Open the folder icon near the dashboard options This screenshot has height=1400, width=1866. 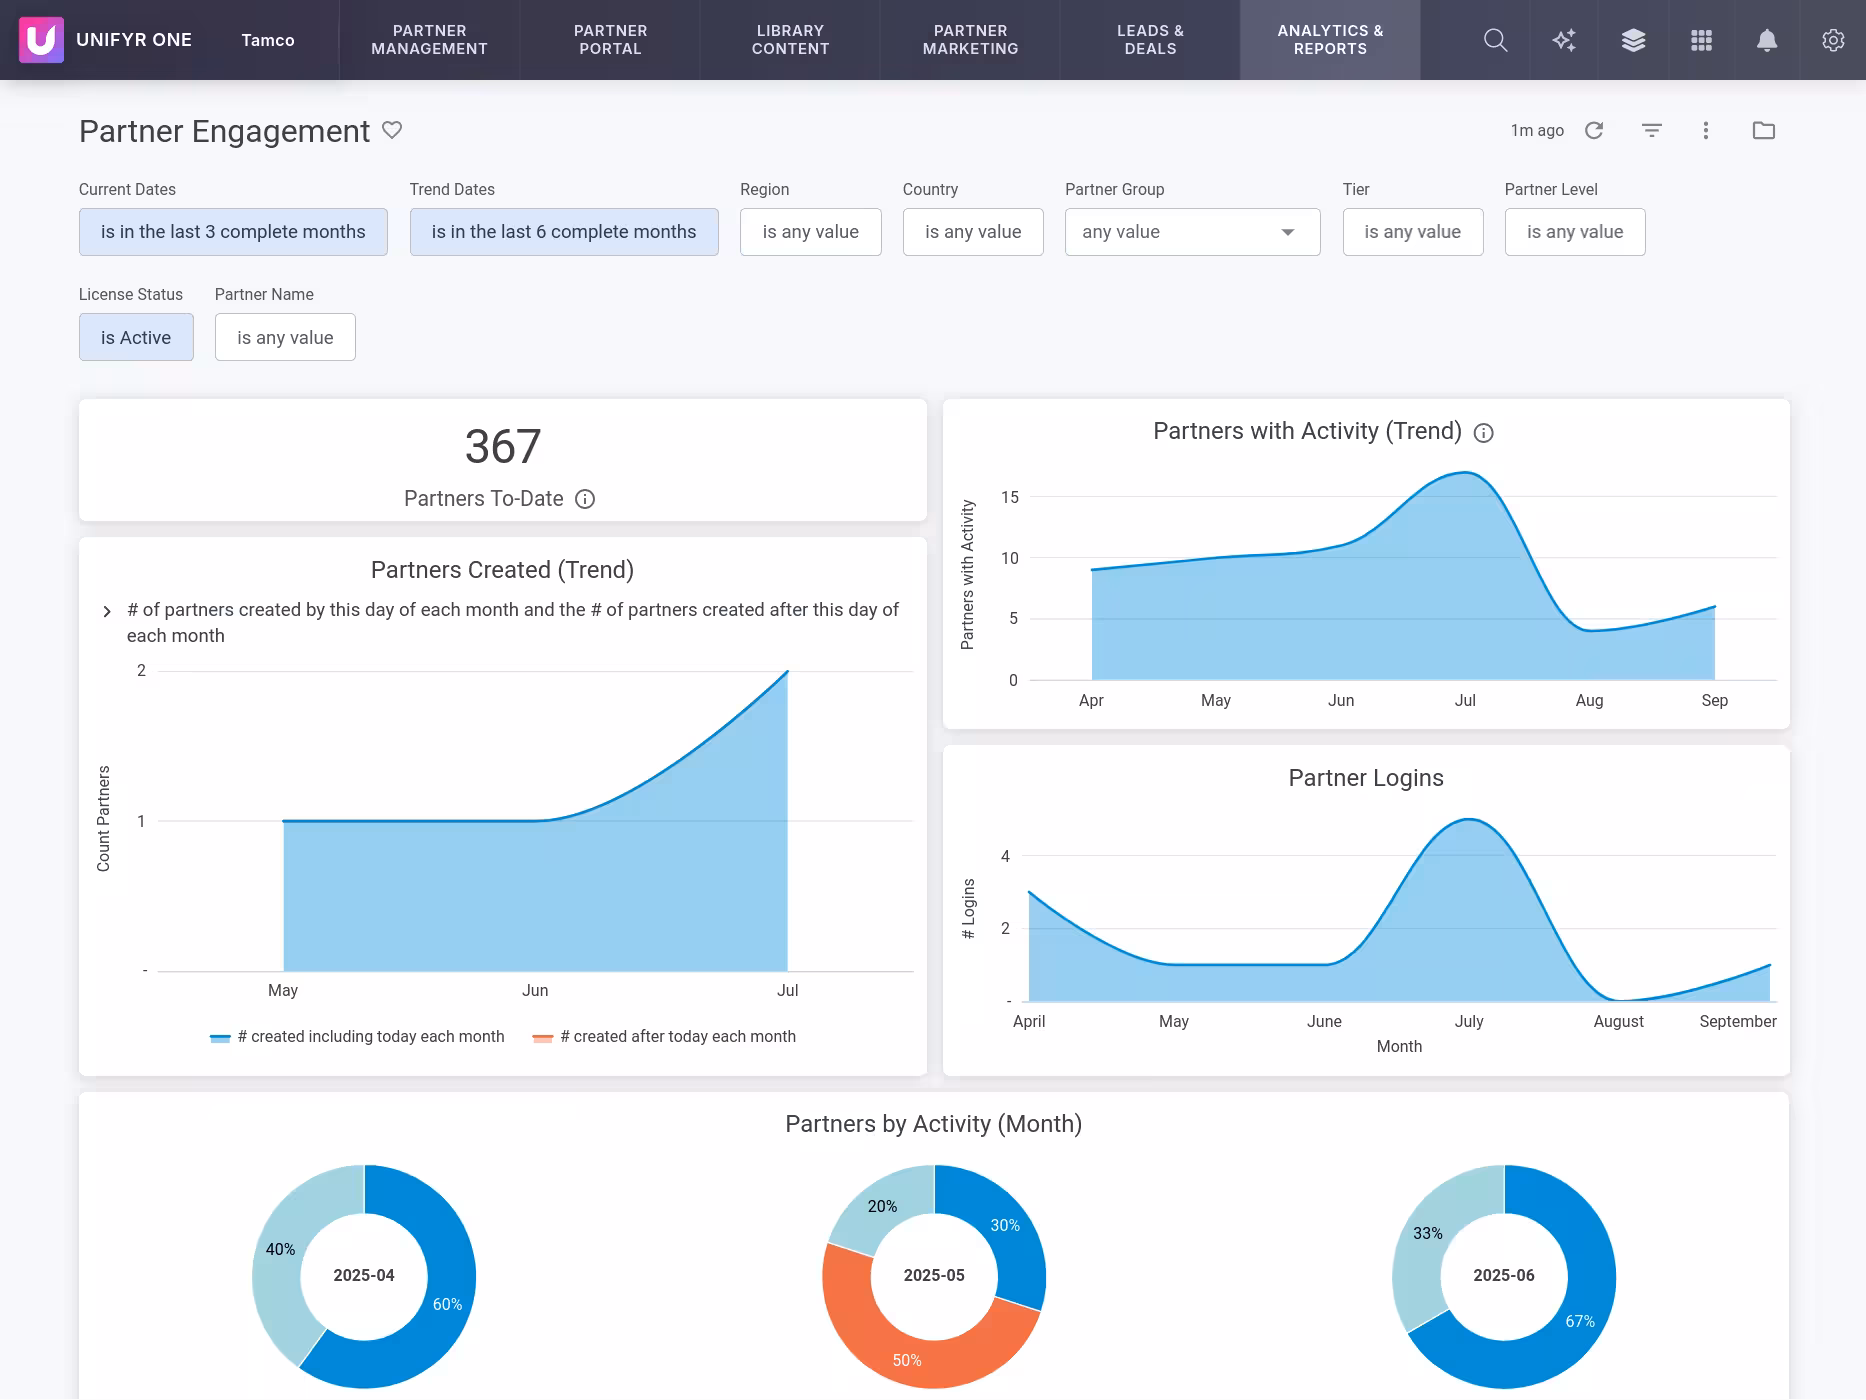(x=1764, y=130)
